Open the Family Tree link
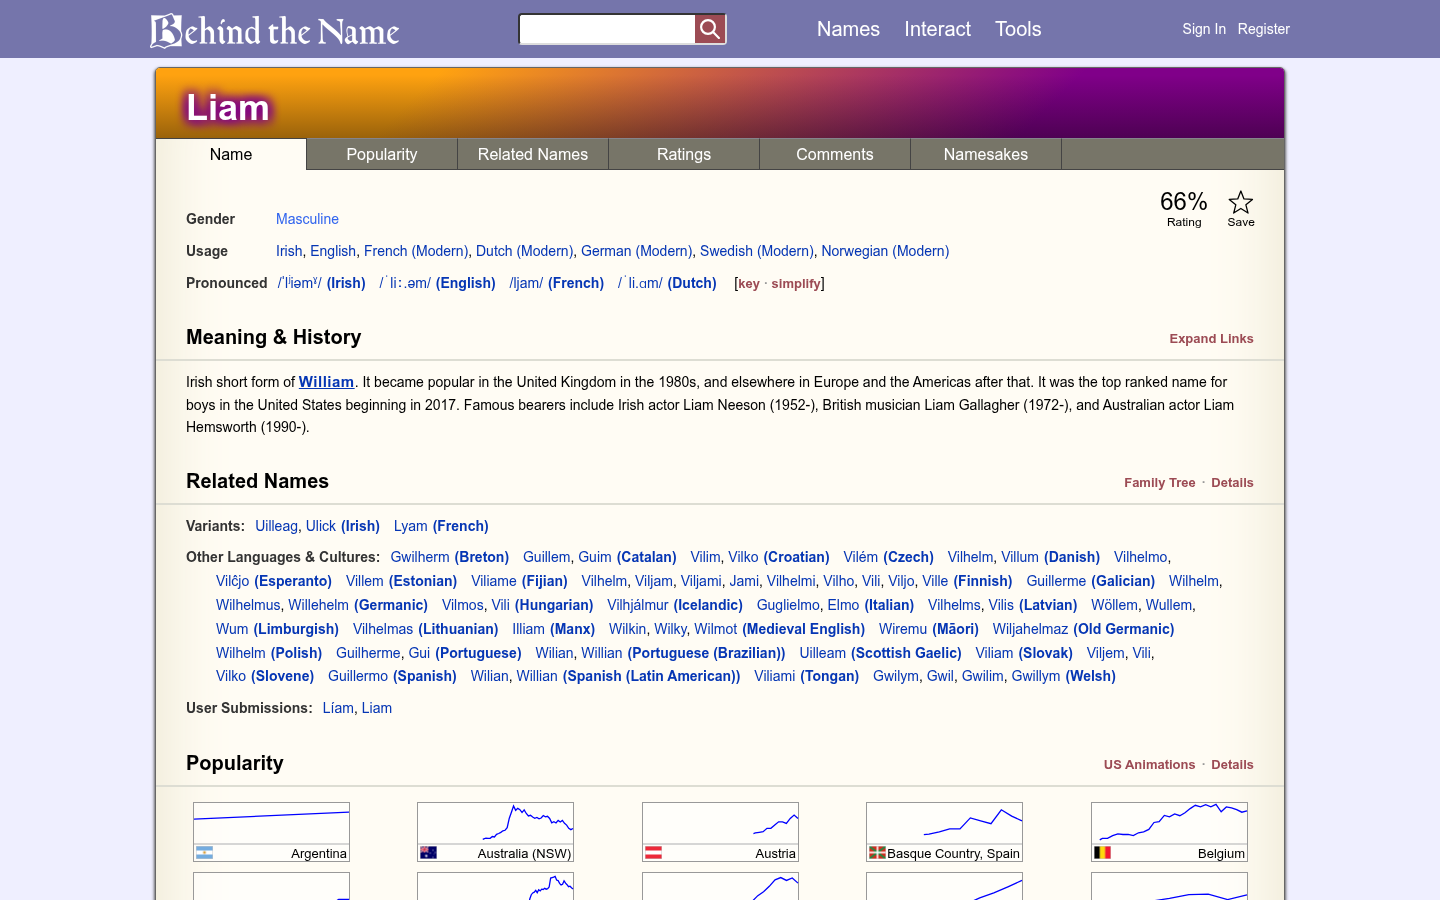 tap(1159, 483)
